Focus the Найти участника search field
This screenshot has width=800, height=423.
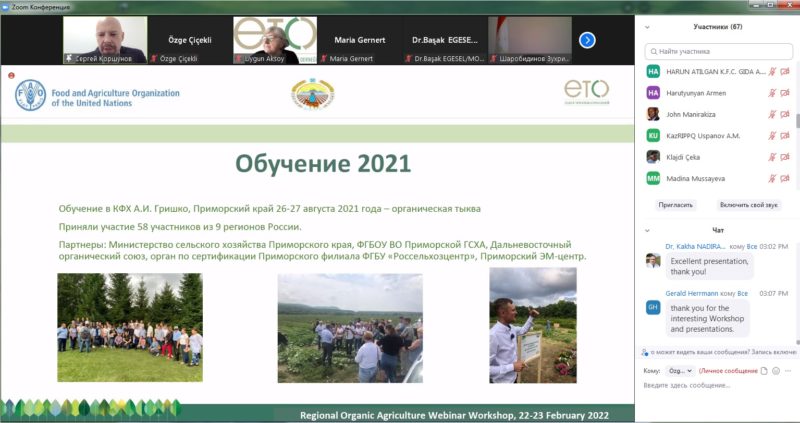coord(718,52)
